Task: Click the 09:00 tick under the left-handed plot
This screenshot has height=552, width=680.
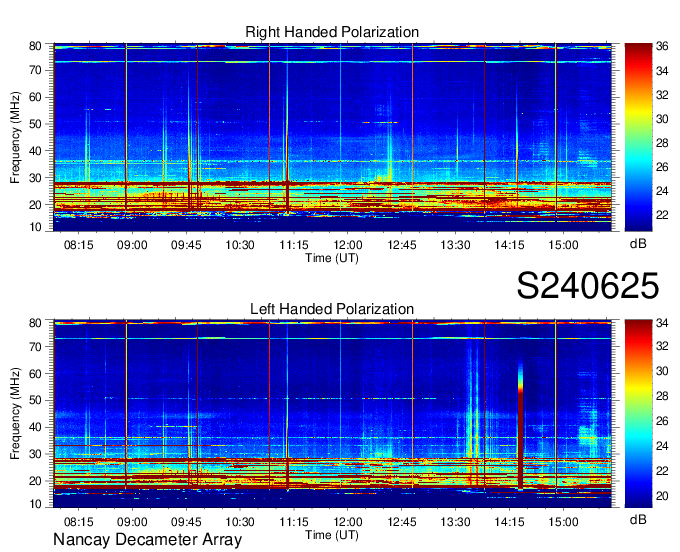Action: click(132, 522)
